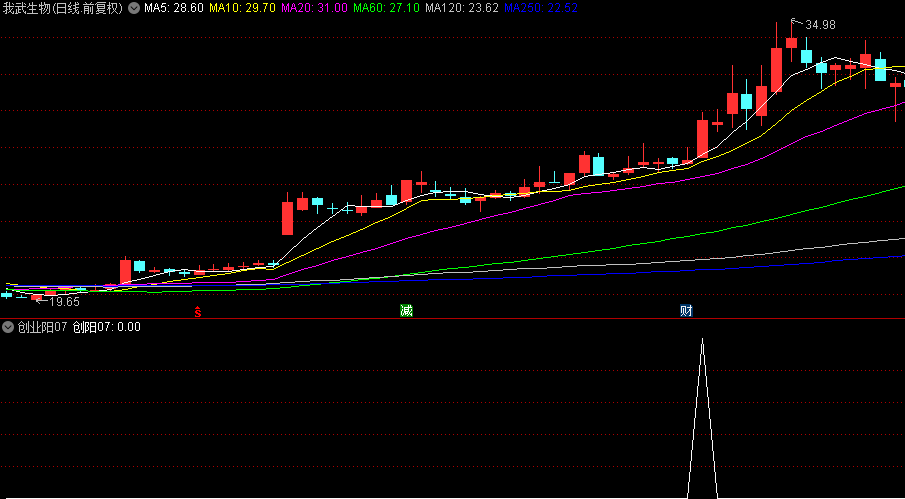The width and height of the screenshot is (905, 499).
Task: Click the white spike peak in indicator panel
Action: point(702,340)
